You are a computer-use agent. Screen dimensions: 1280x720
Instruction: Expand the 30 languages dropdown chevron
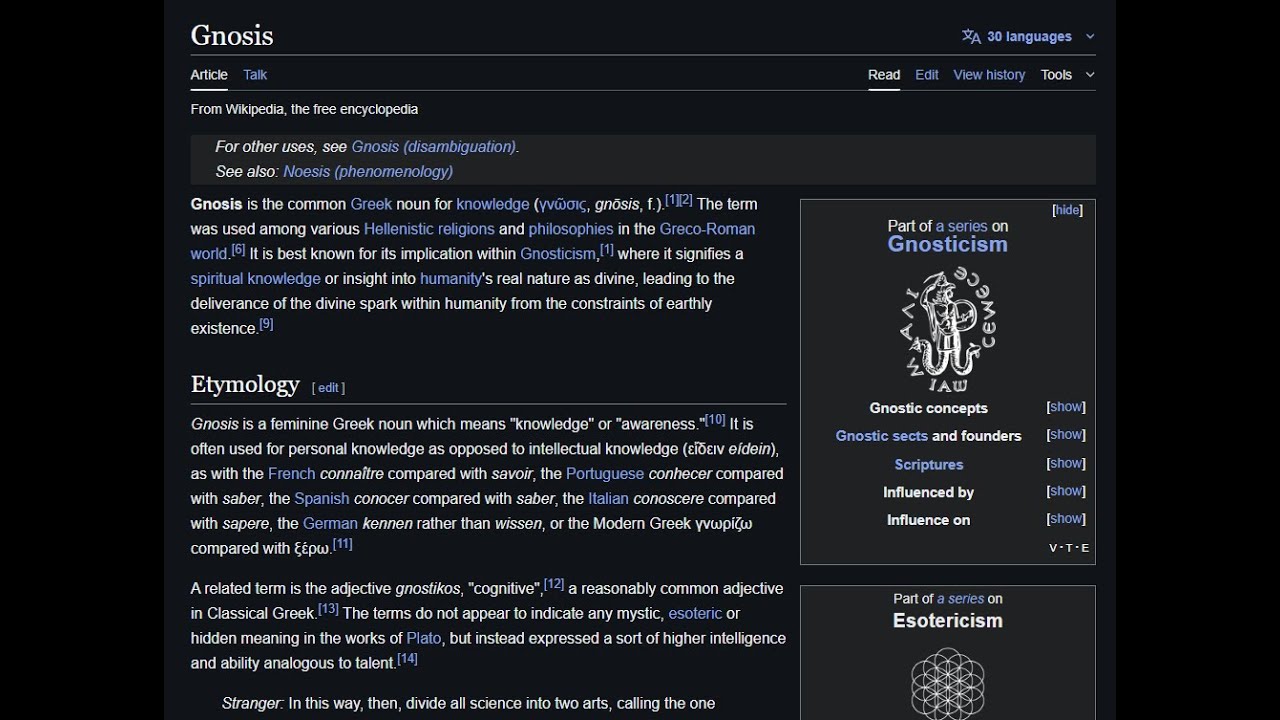pos(1090,37)
